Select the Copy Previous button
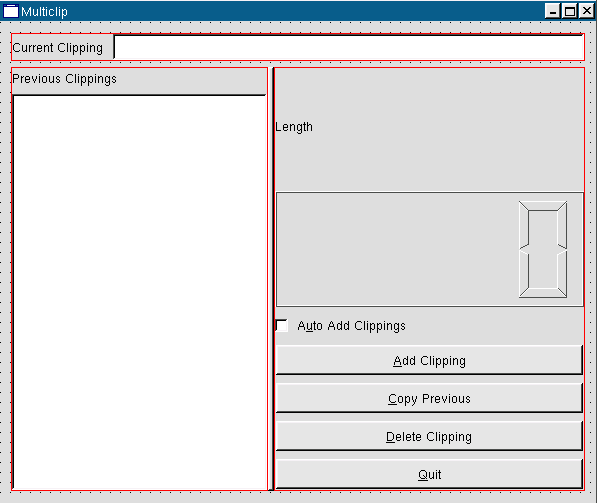Viewport: 597px width, 503px height. click(429, 398)
